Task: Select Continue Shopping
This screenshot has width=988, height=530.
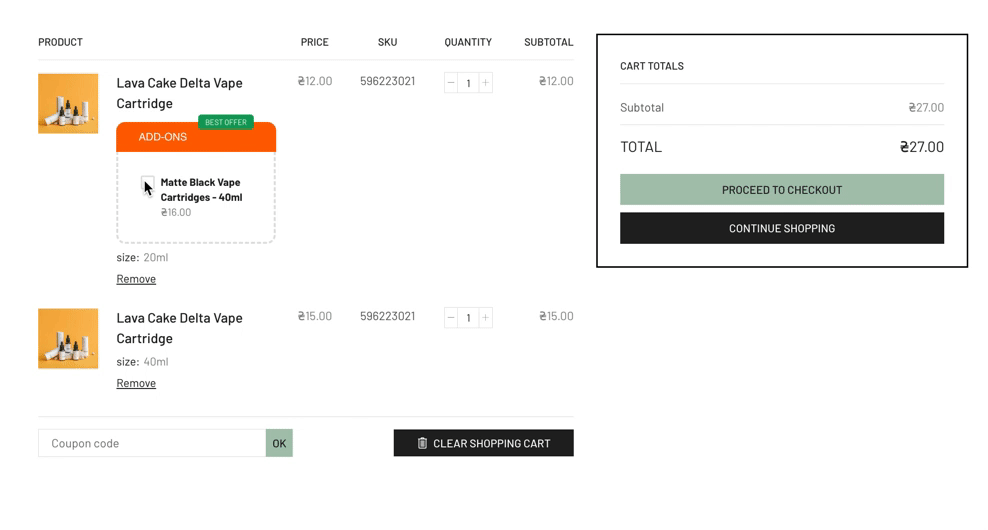Action: [781, 228]
